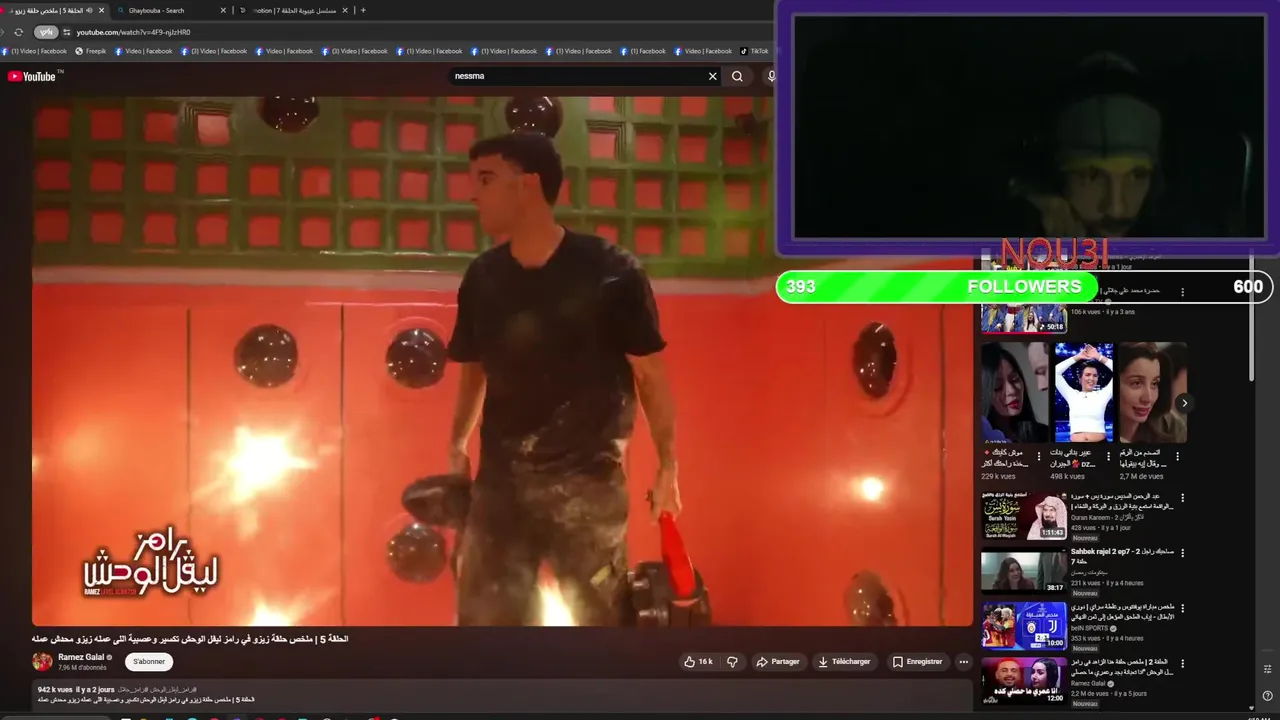Show next Shorts with the right chevron
Screen dimensions: 1280x720
[x=1184, y=403]
